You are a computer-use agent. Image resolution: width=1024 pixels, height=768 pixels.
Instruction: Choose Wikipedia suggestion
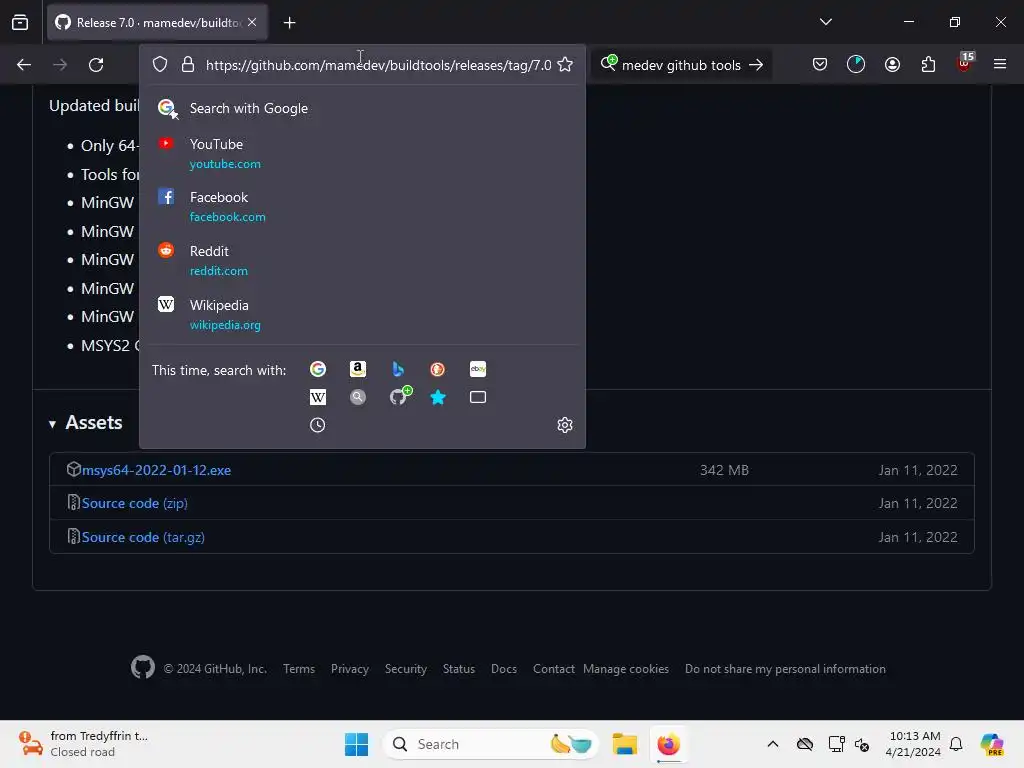click(362, 315)
